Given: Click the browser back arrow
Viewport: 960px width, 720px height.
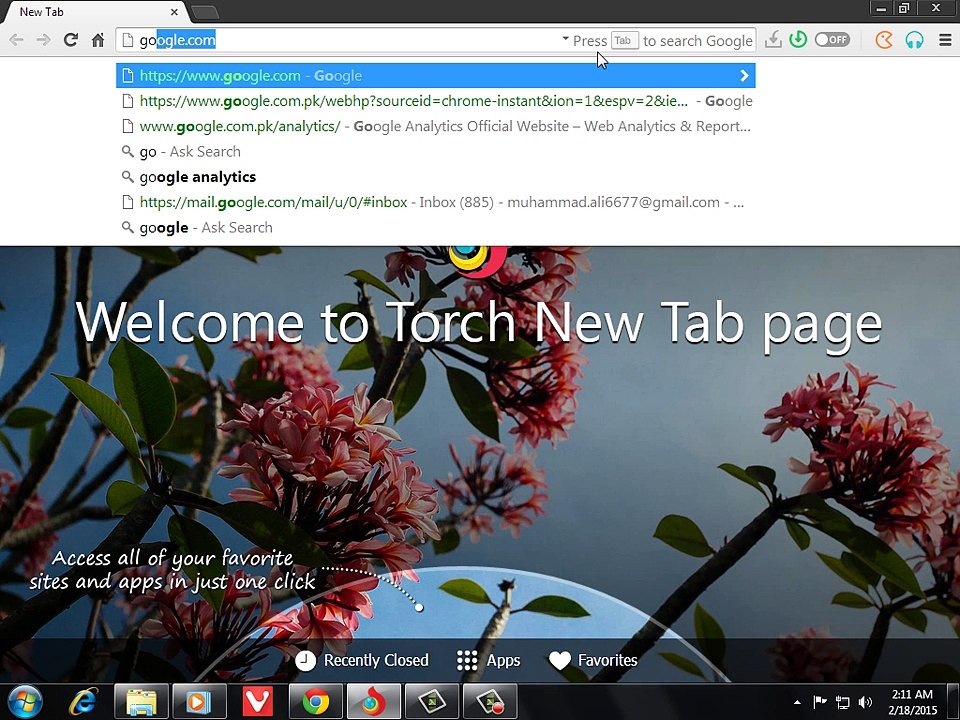Looking at the screenshot, I should [x=17, y=40].
